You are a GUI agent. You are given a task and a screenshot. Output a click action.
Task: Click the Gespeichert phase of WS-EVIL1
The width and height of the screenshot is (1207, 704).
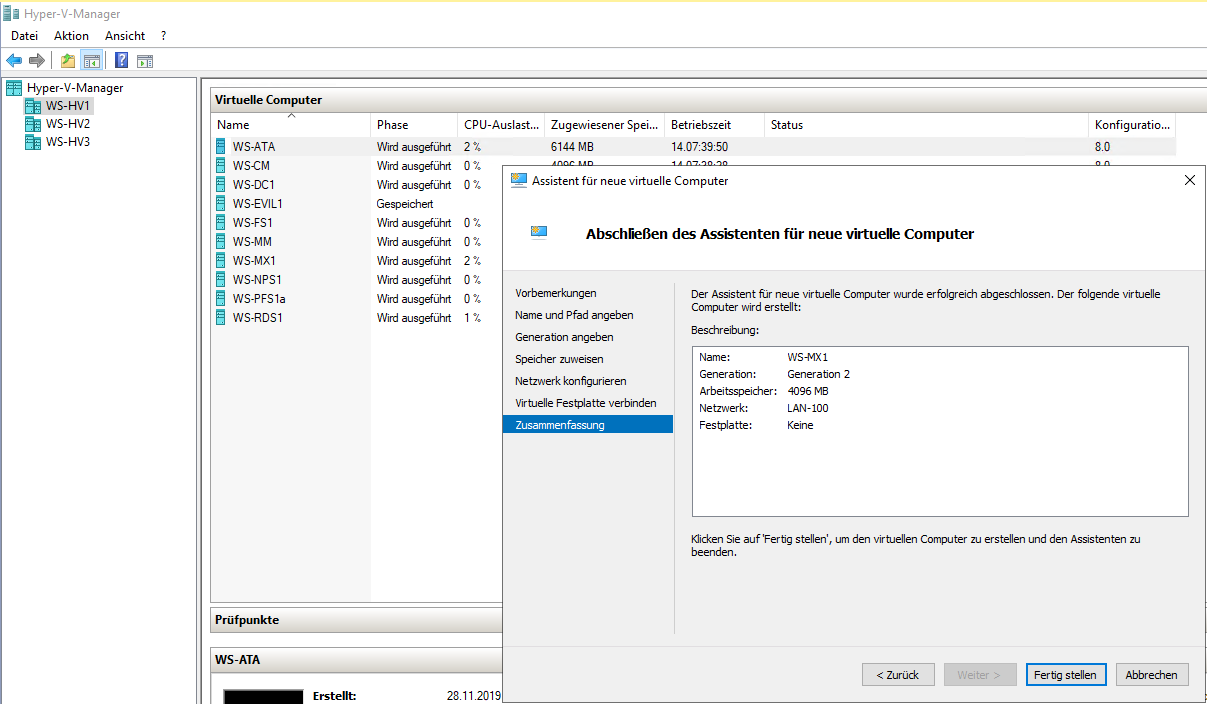405,203
